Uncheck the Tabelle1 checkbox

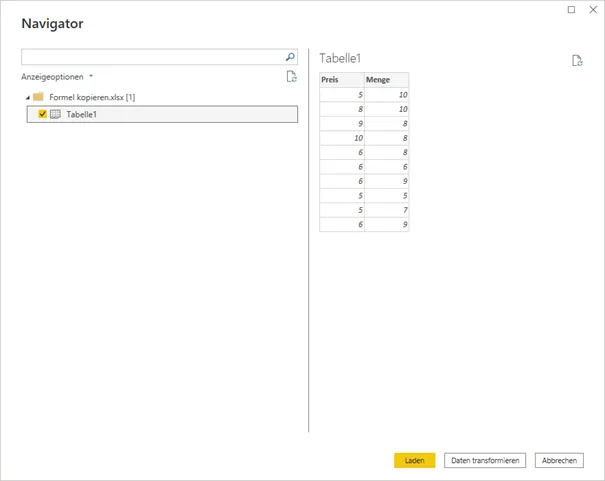[x=42, y=114]
